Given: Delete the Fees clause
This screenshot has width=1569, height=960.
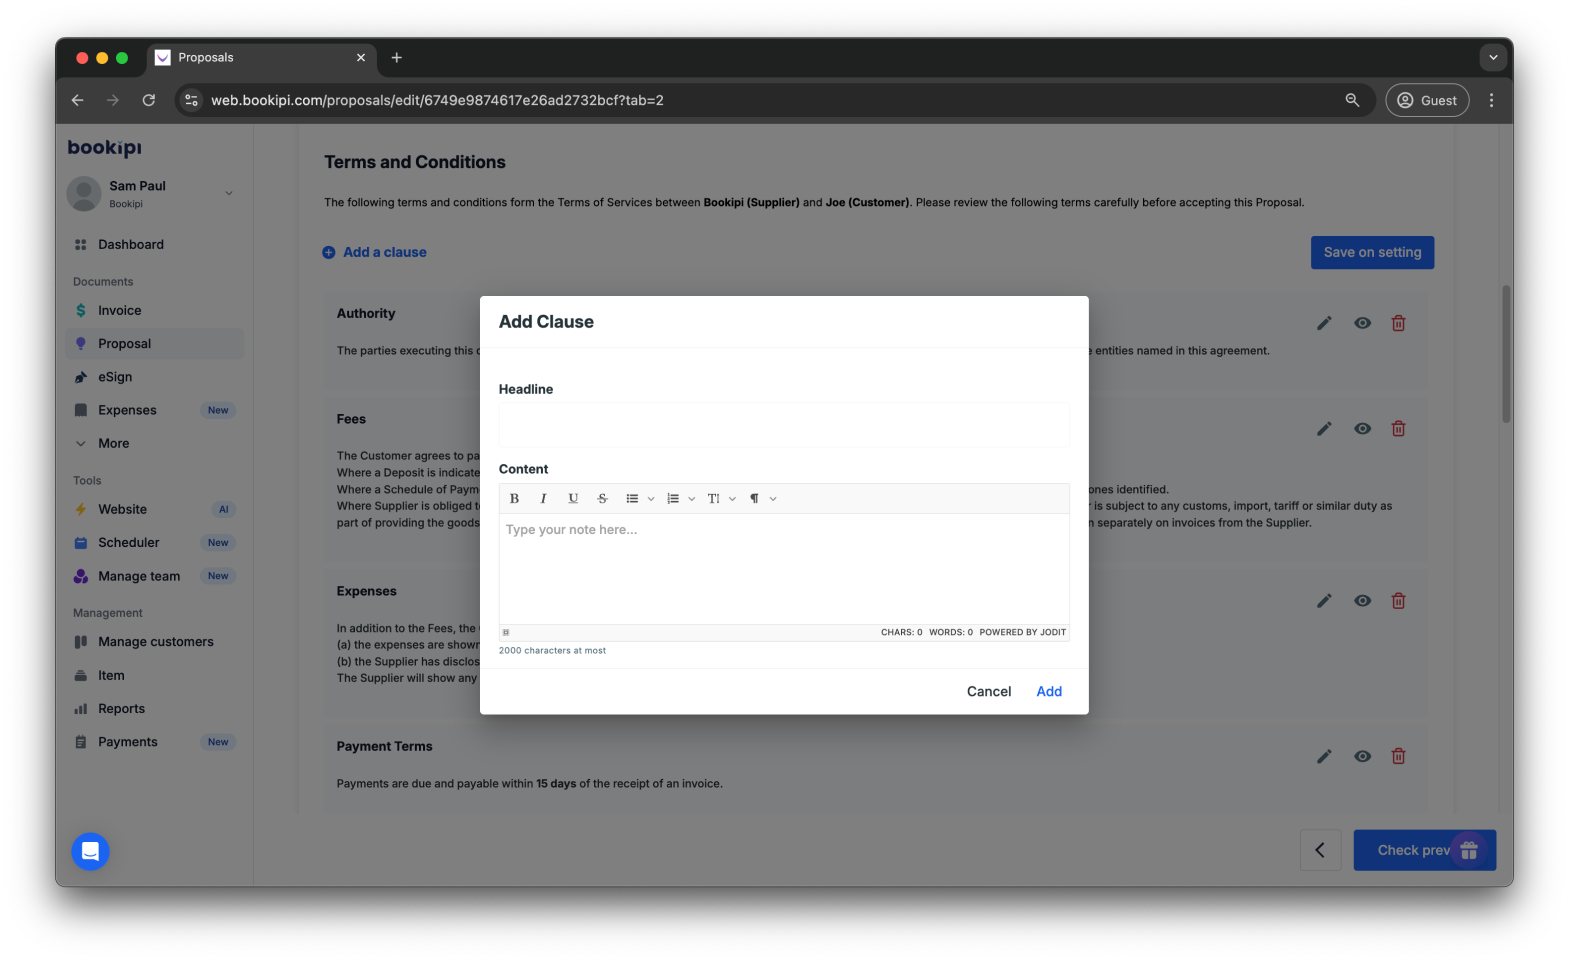Looking at the screenshot, I should (1399, 429).
